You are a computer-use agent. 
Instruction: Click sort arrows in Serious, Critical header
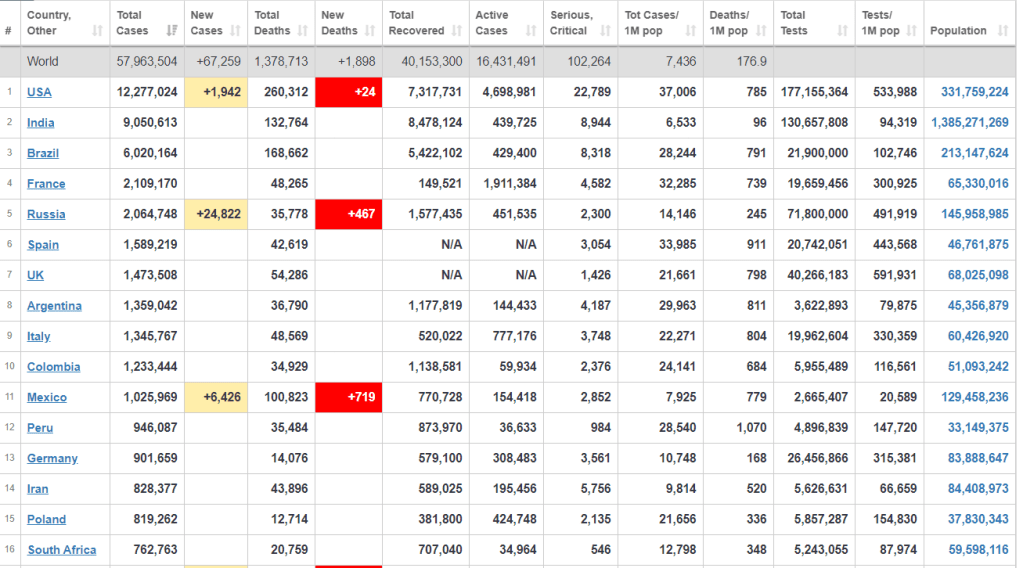coord(605,31)
